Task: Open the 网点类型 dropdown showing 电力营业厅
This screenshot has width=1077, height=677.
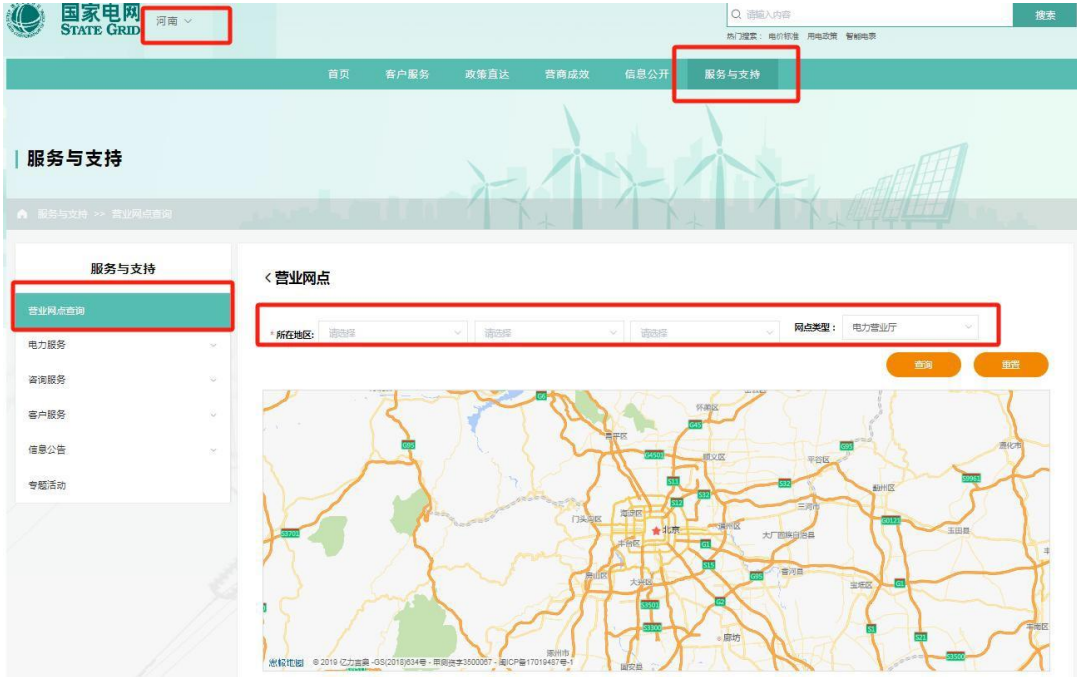Action: tap(909, 327)
